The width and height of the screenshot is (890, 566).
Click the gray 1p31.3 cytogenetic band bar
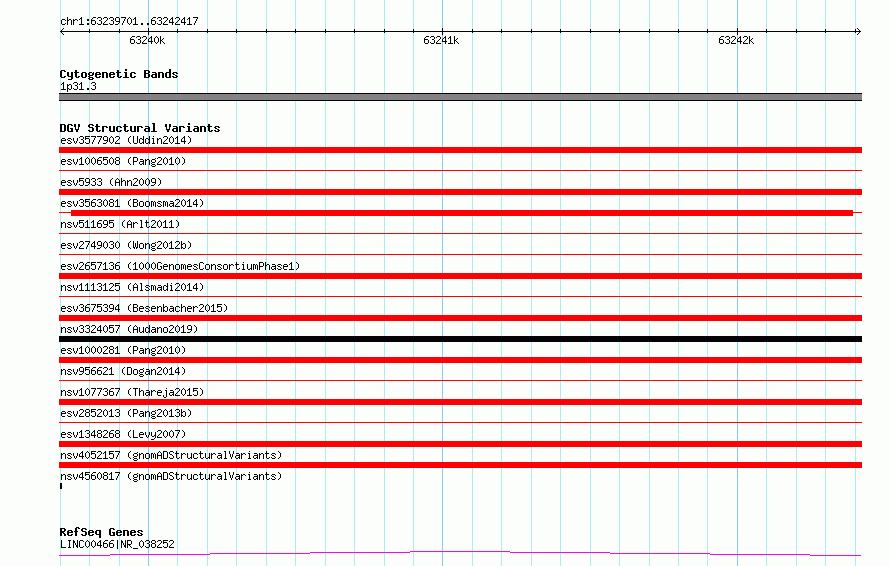coord(460,97)
